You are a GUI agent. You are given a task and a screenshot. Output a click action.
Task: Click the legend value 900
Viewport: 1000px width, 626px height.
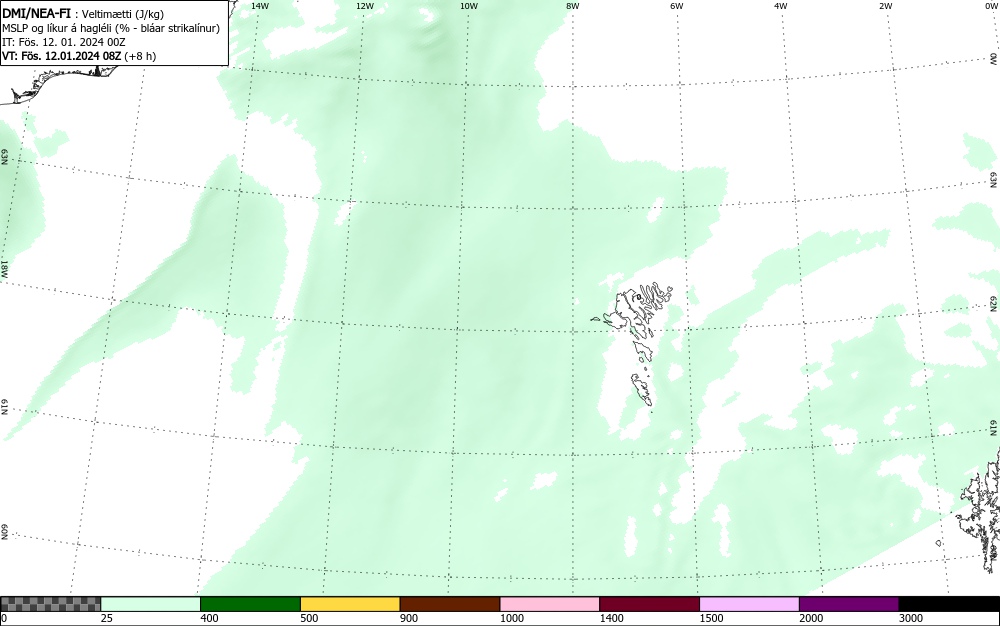pyautogui.click(x=409, y=618)
